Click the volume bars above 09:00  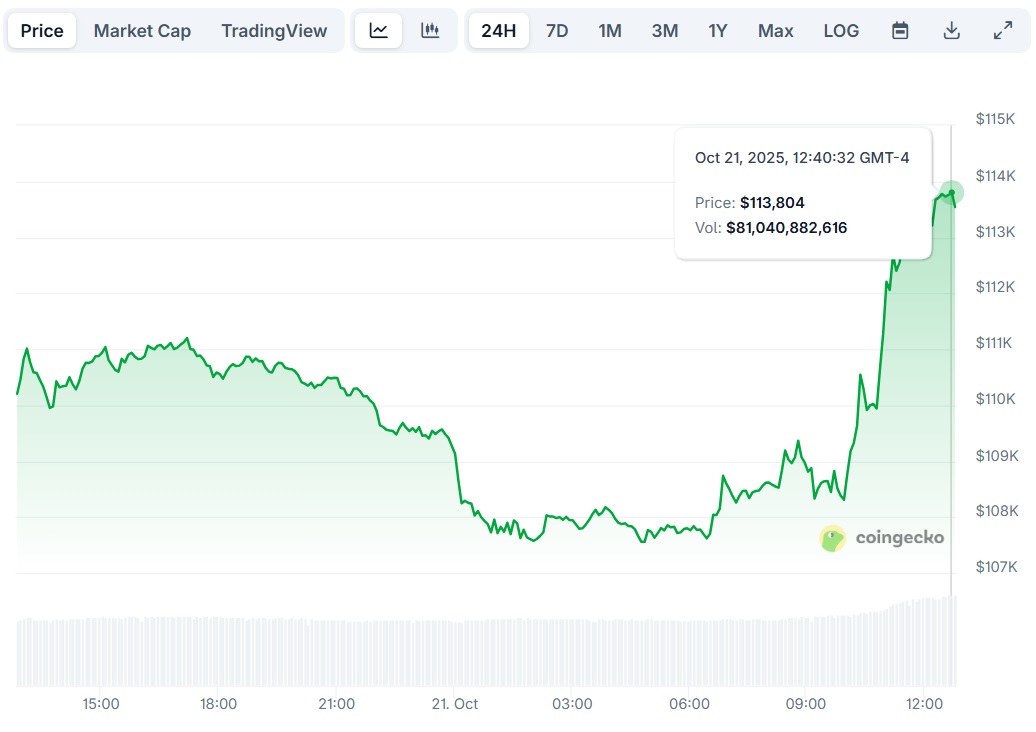[806, 650]
